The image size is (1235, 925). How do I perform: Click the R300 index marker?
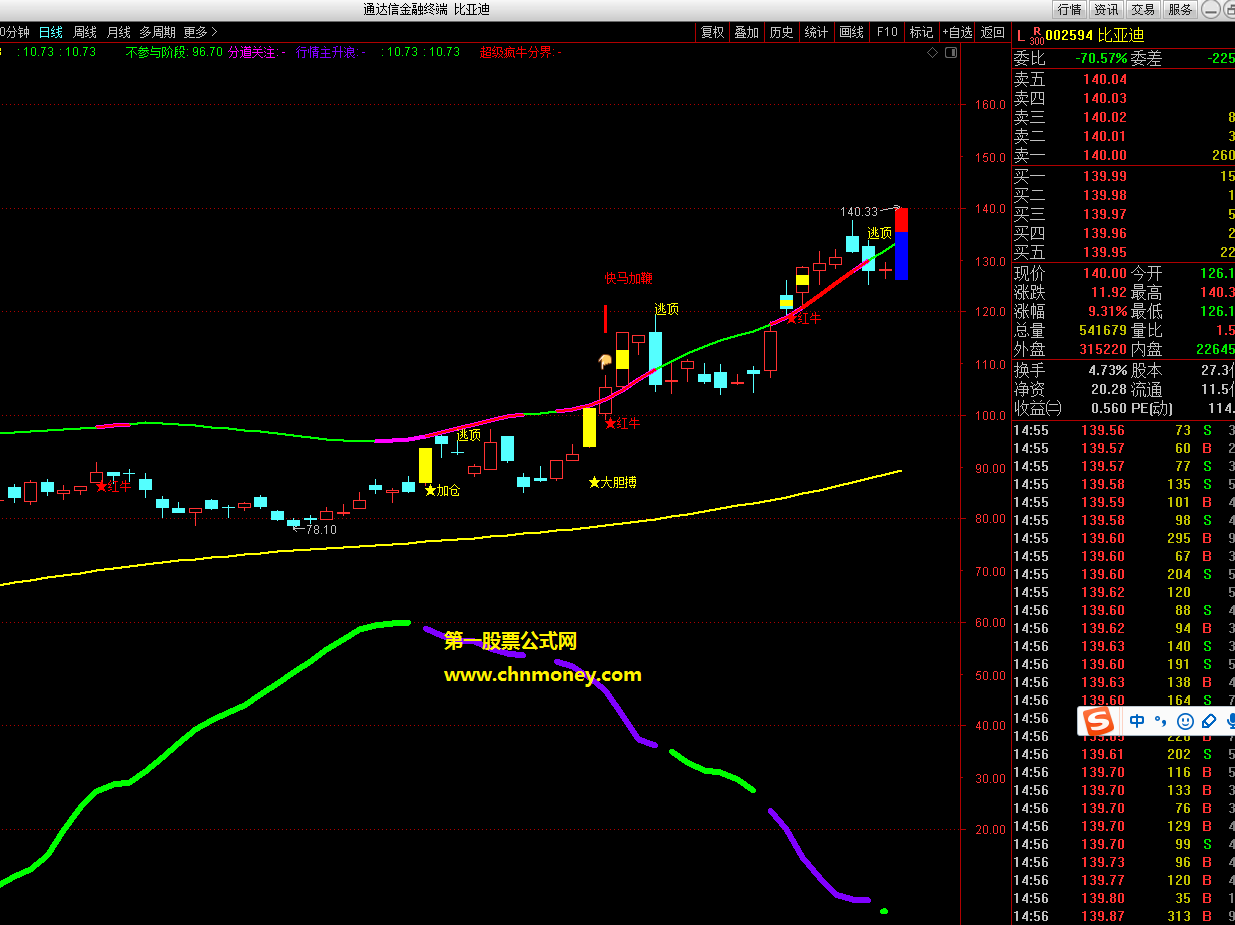[1037, 36]
